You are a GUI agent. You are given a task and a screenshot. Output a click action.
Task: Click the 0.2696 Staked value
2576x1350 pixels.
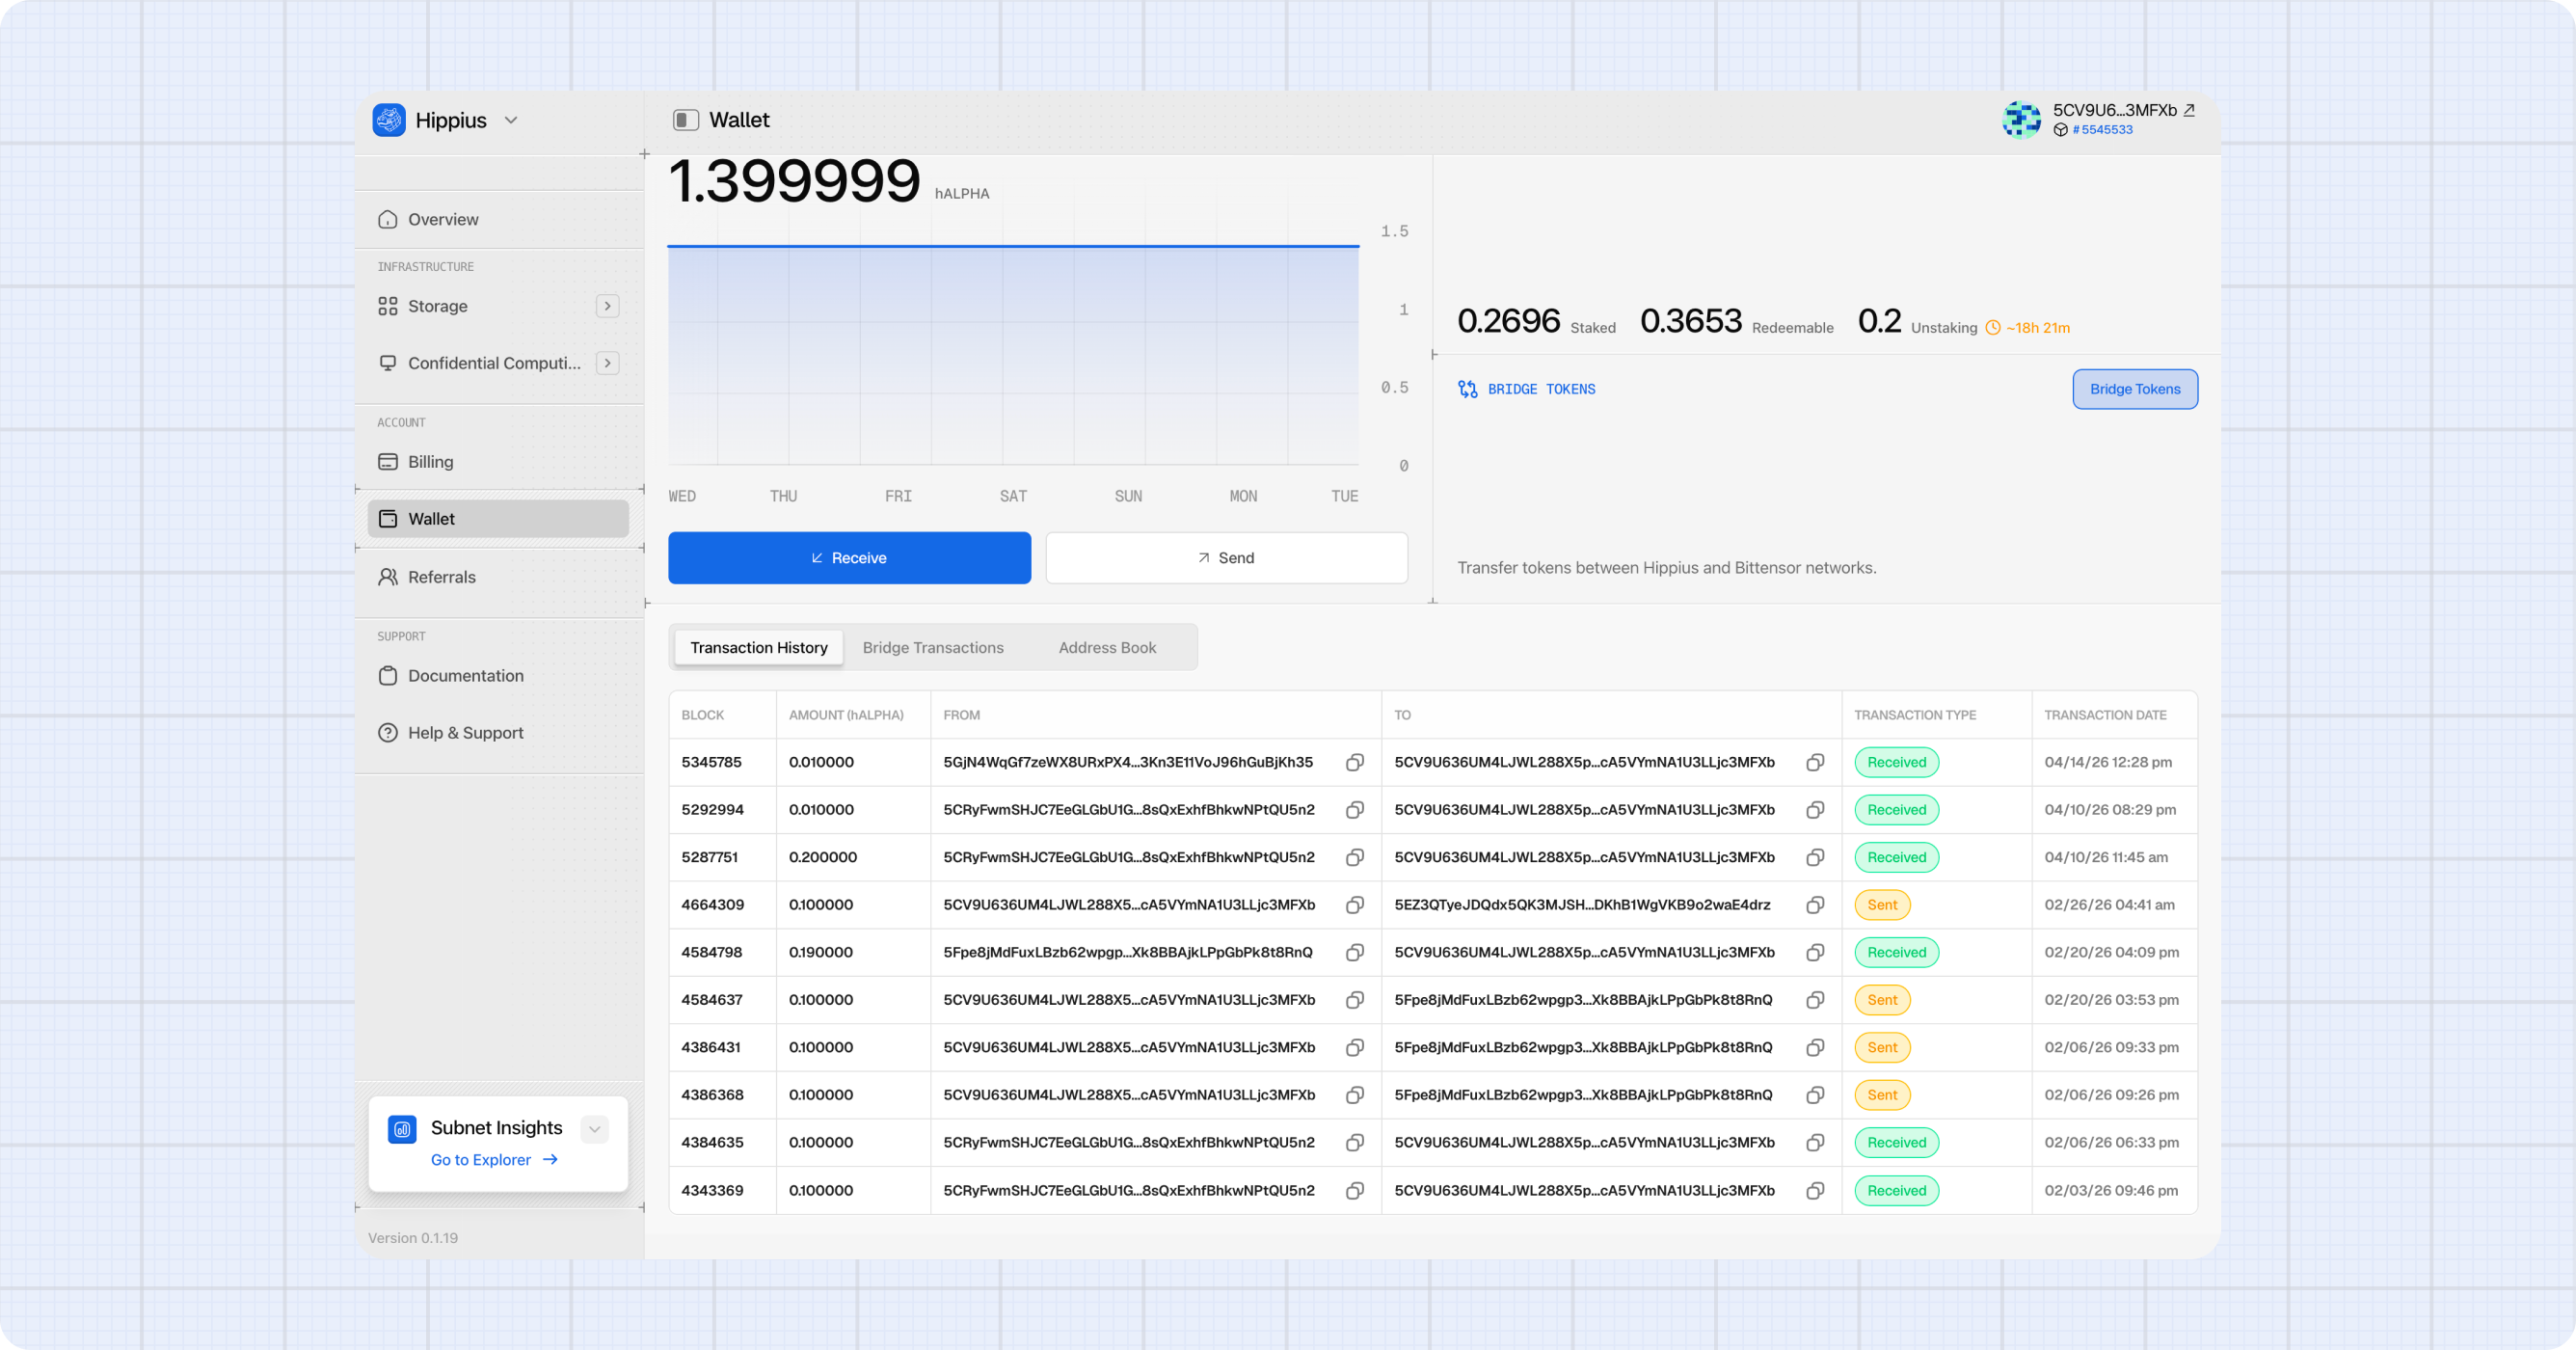(x=1508, y=321)
